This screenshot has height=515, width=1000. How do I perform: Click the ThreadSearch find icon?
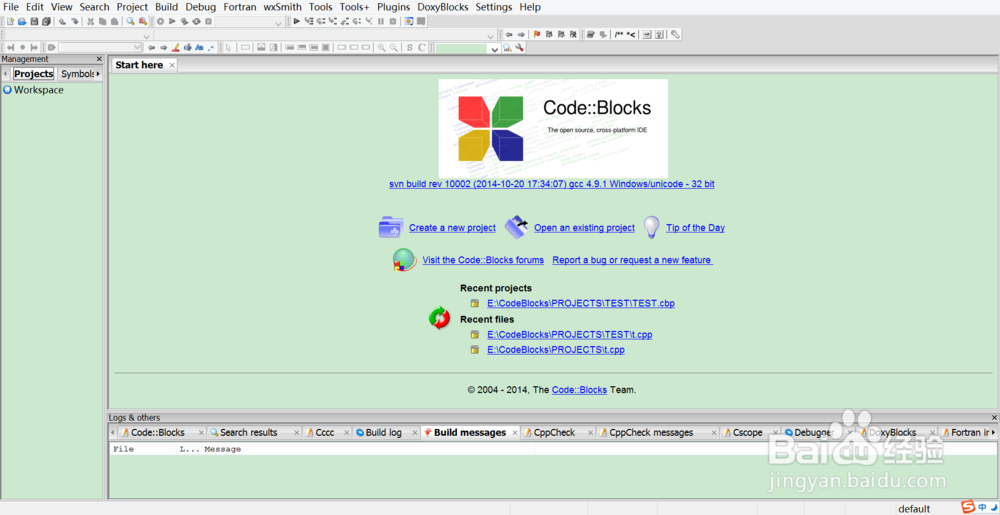(507, 47)
